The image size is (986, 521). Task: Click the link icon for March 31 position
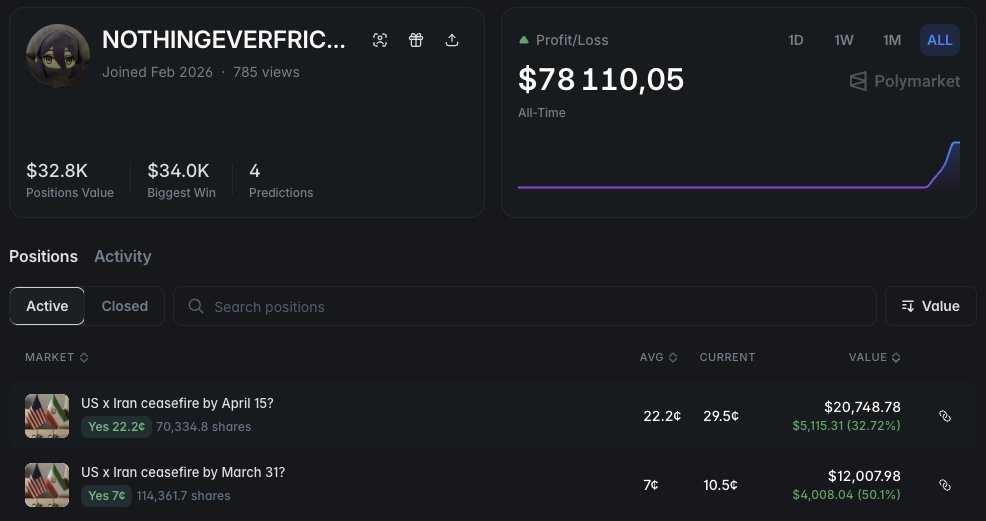[x=944, y=485]
